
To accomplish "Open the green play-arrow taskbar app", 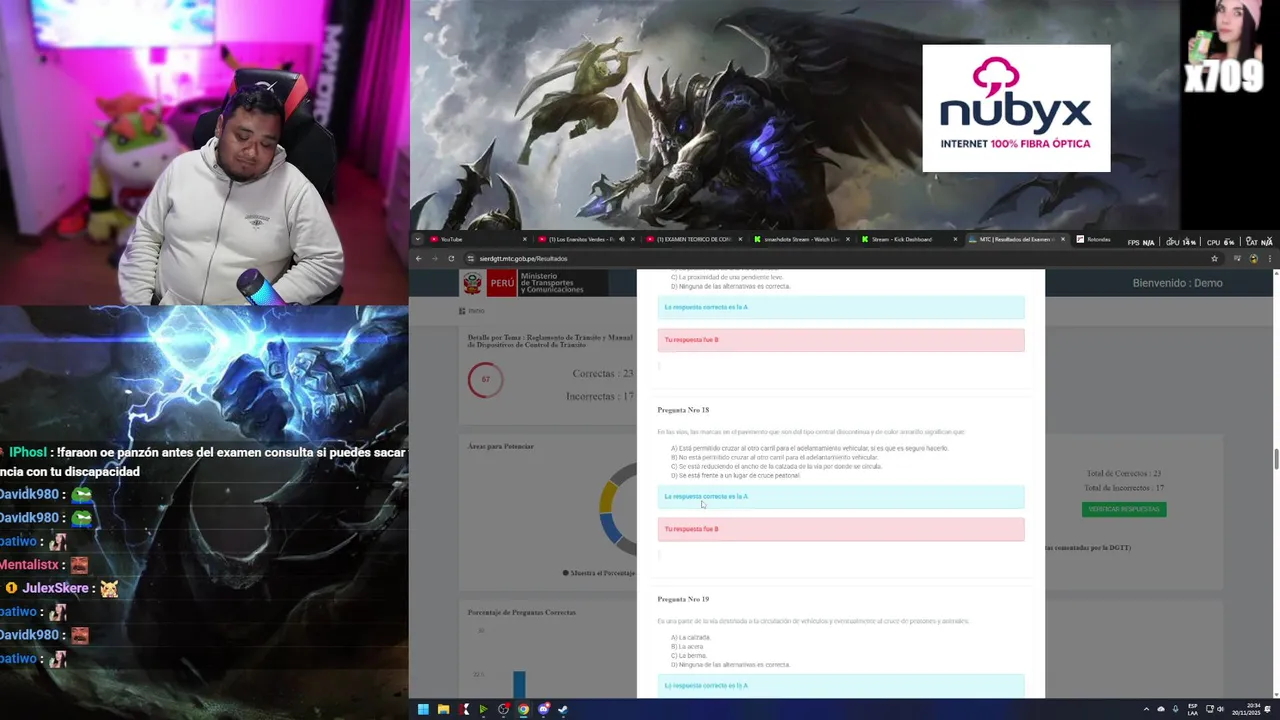I will coord(483,709).
